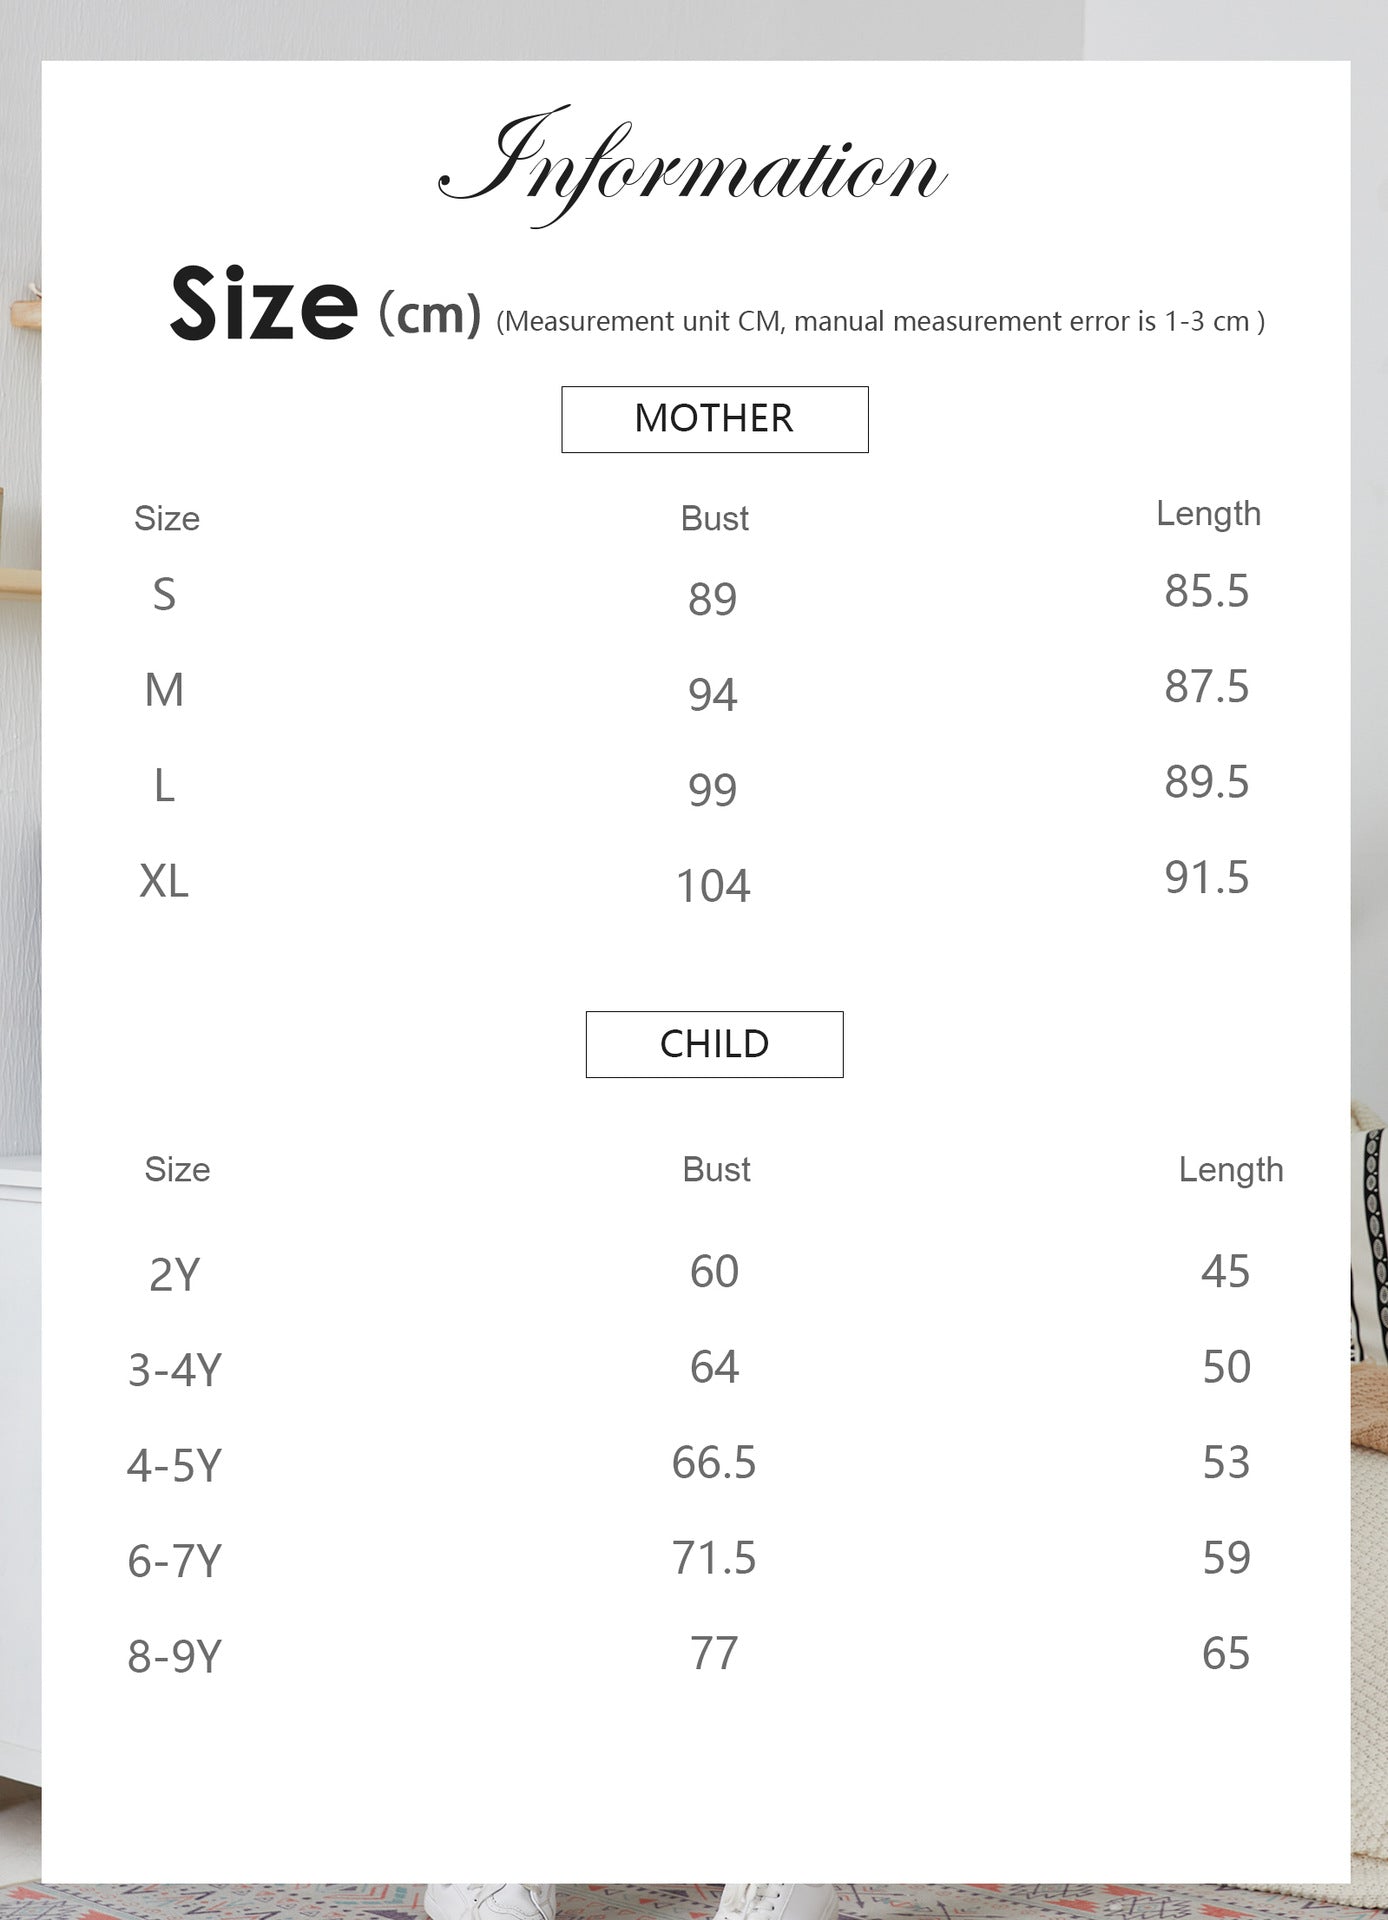1388x1920 pixels.
Task: Click the mother Length column header
Action: pyautogui.click(x=1208, y=514)
